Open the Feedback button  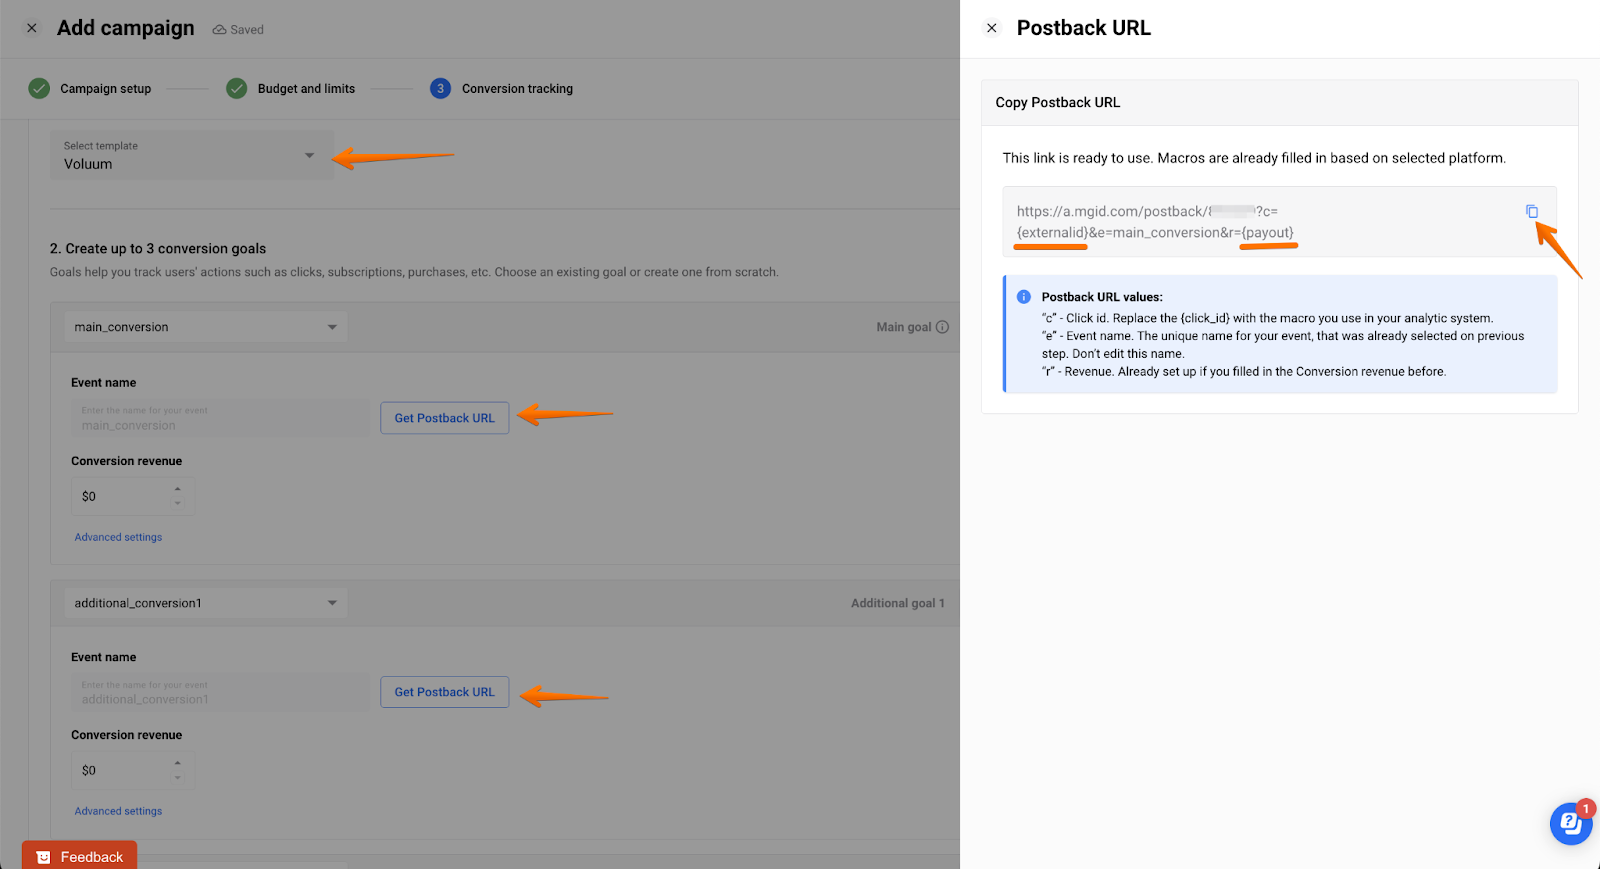[x=80, y=856]
